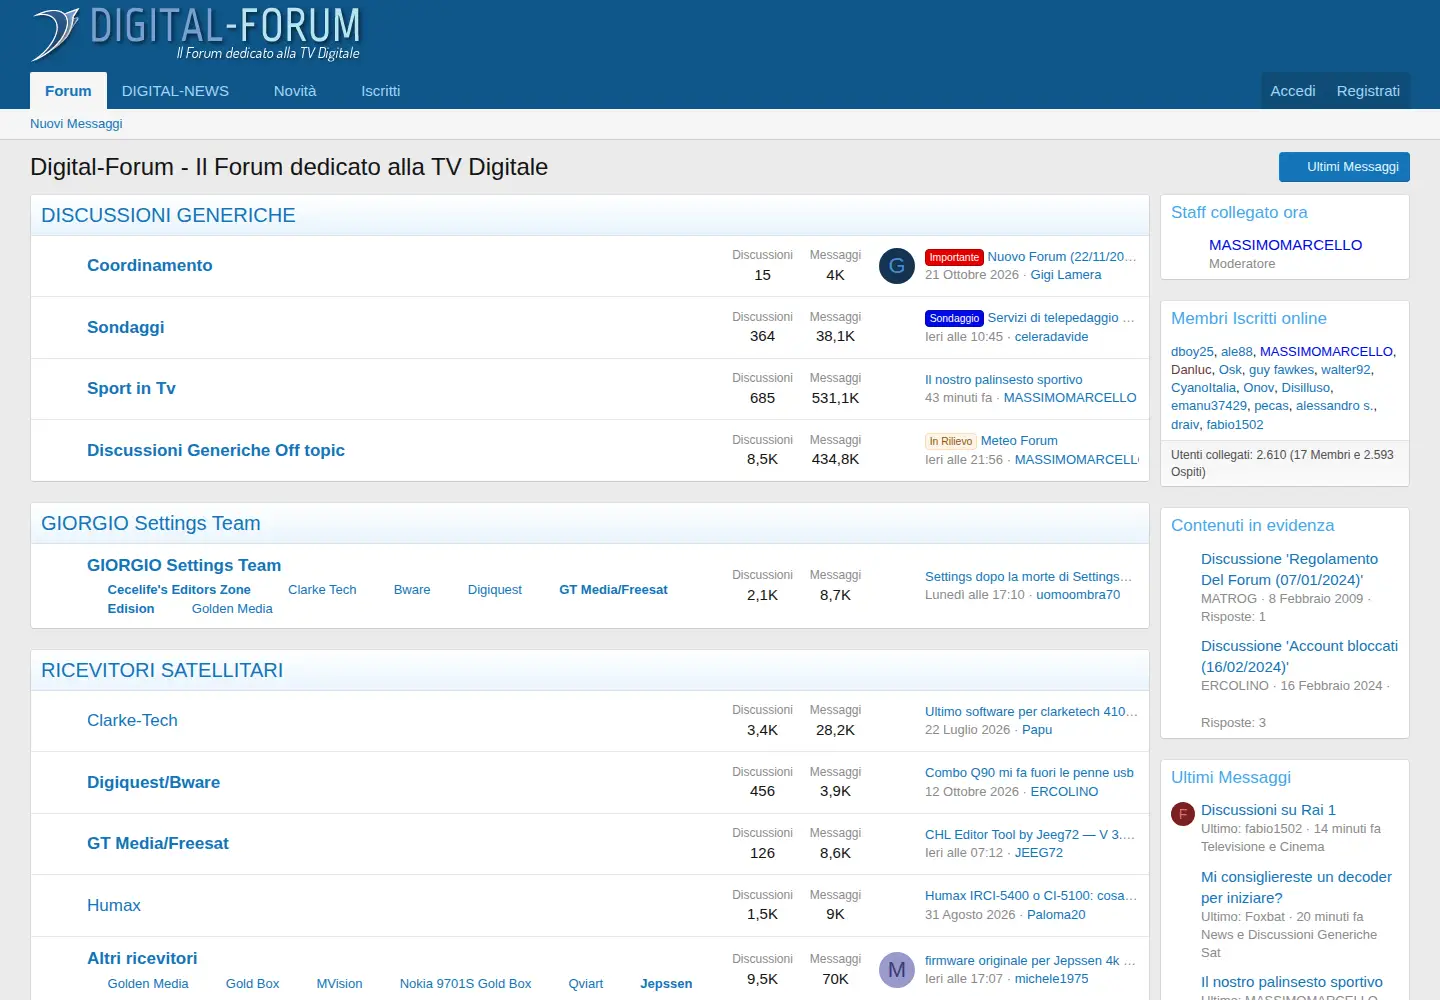Open Discussioni su Rai 1 thread

[x=1268, y=810]
